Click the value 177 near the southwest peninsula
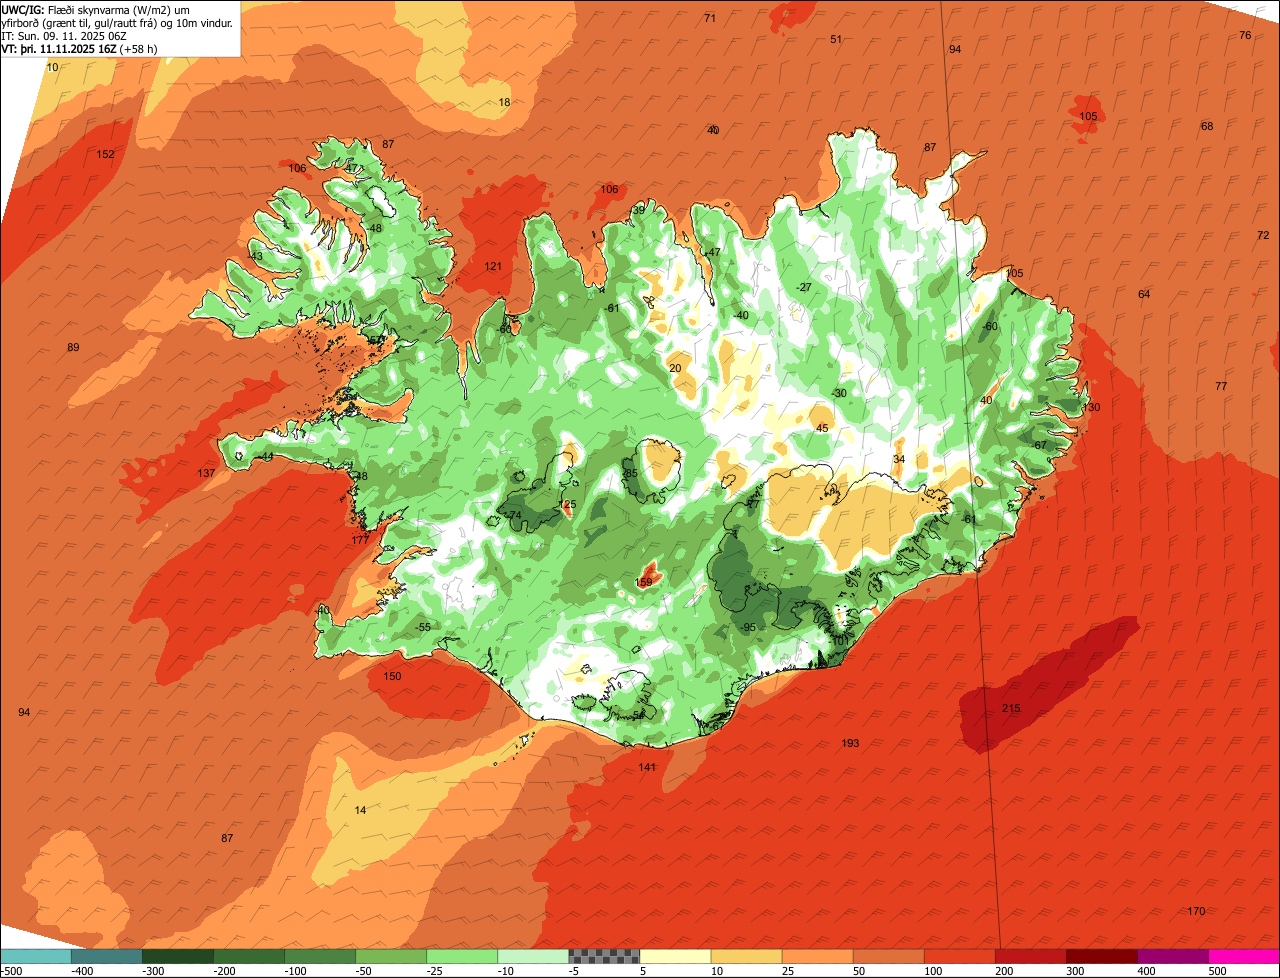Viewport: 1280px width, 978px height. (x=360, y=540)
